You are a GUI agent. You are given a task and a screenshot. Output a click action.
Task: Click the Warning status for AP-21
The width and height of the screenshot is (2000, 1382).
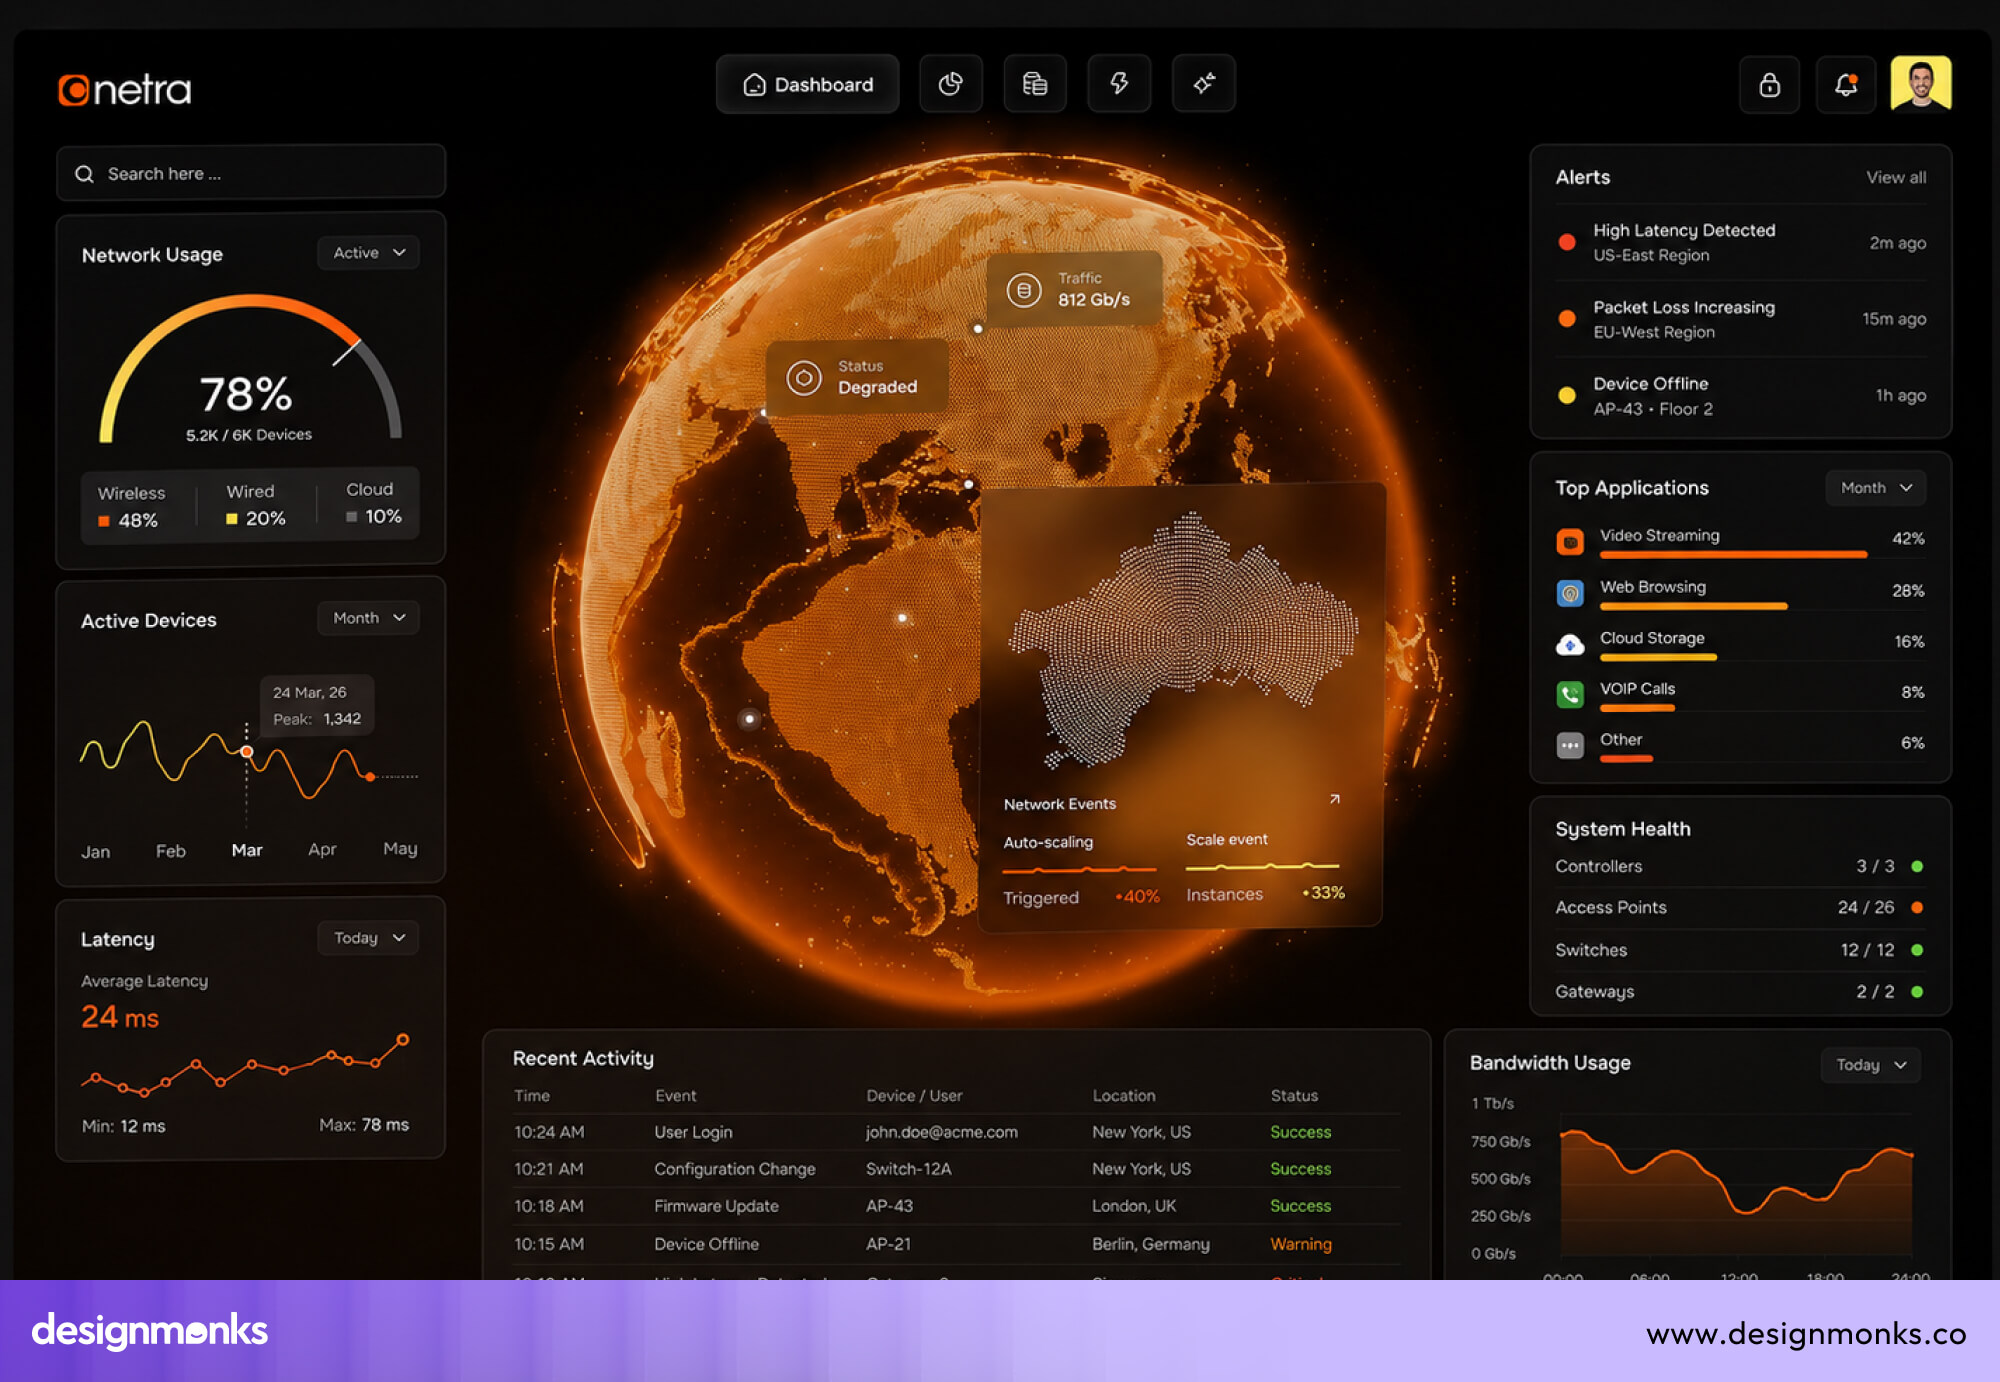point(1301,1244)
